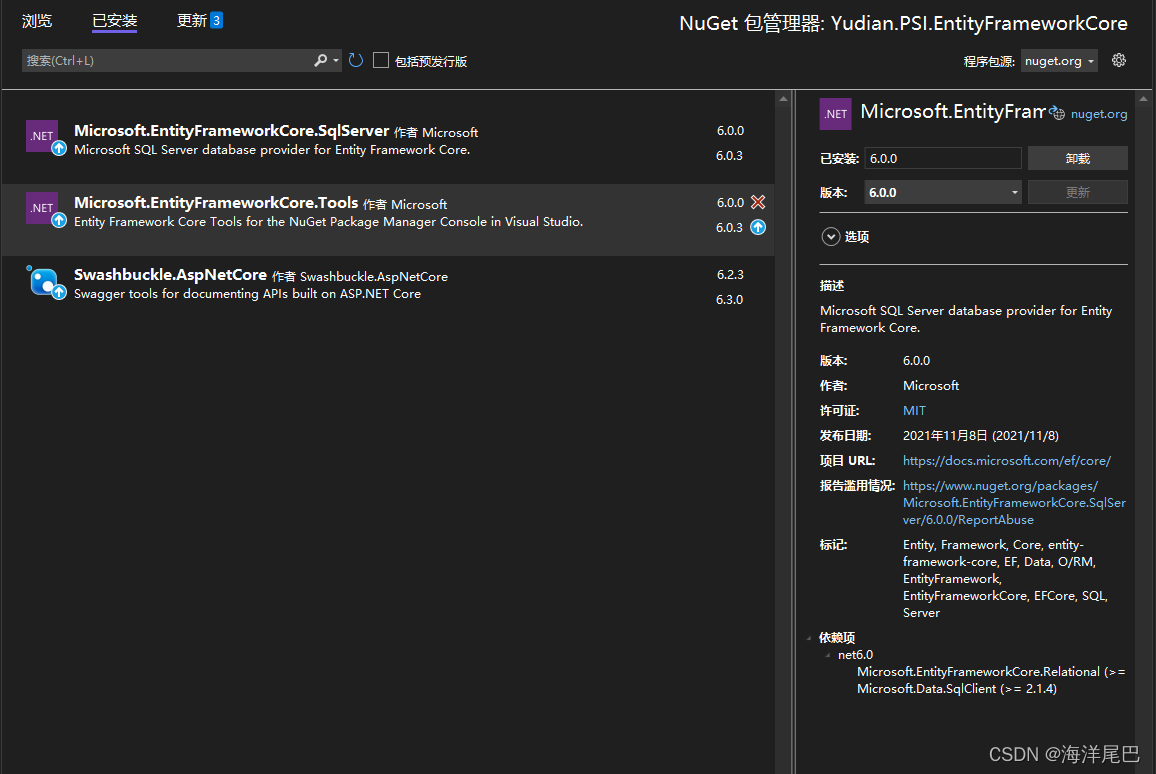Open the version 6.0.0 dropdown

point(942,192)
